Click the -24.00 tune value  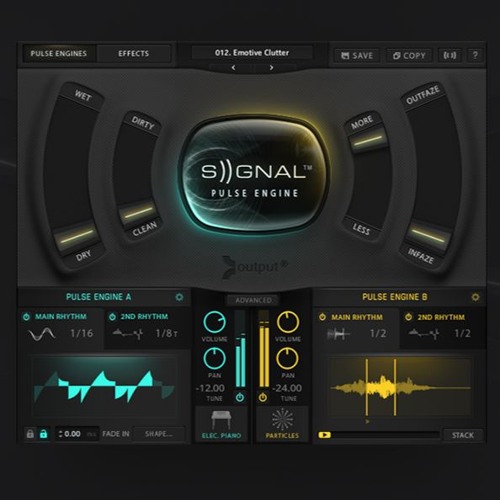(x=287, y=388)
